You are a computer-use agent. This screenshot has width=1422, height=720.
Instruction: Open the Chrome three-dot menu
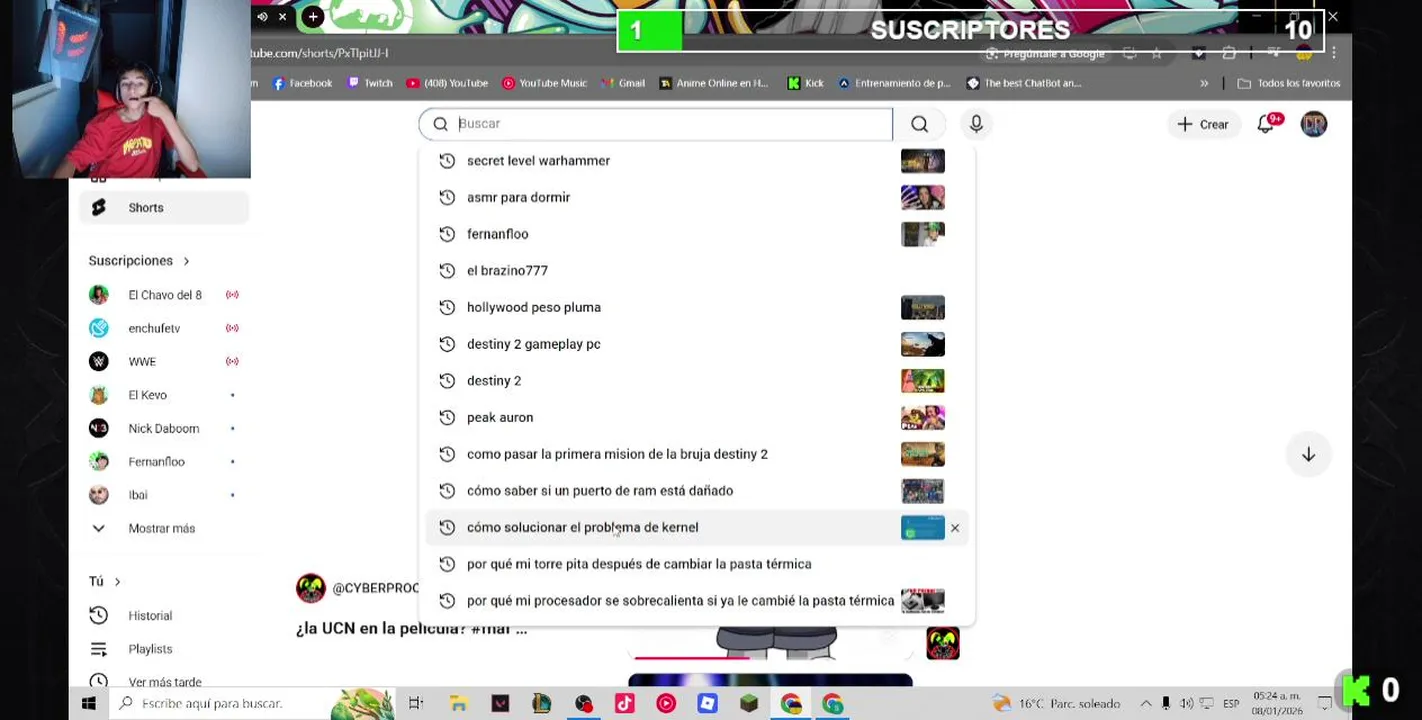pos(1333,53)
